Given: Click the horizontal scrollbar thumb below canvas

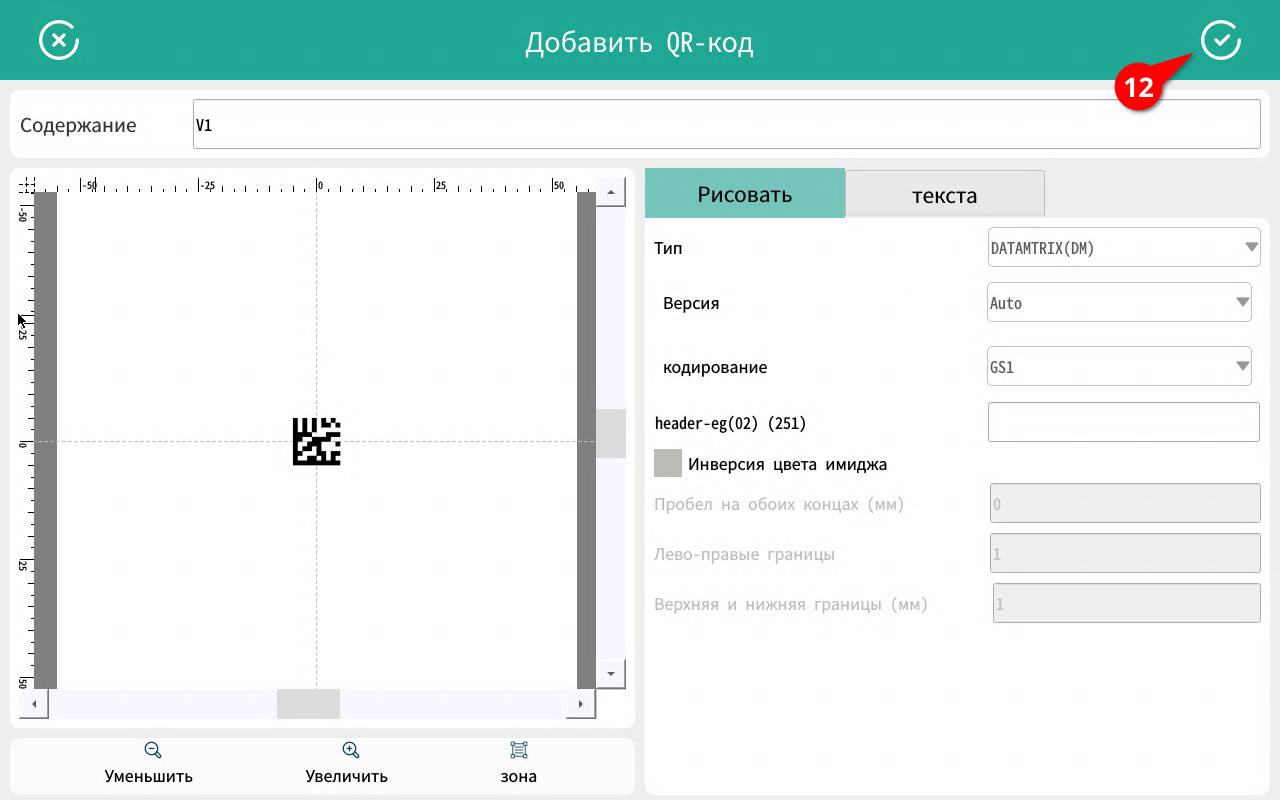Looking at the screenshot, I should (x=308, y=704).
